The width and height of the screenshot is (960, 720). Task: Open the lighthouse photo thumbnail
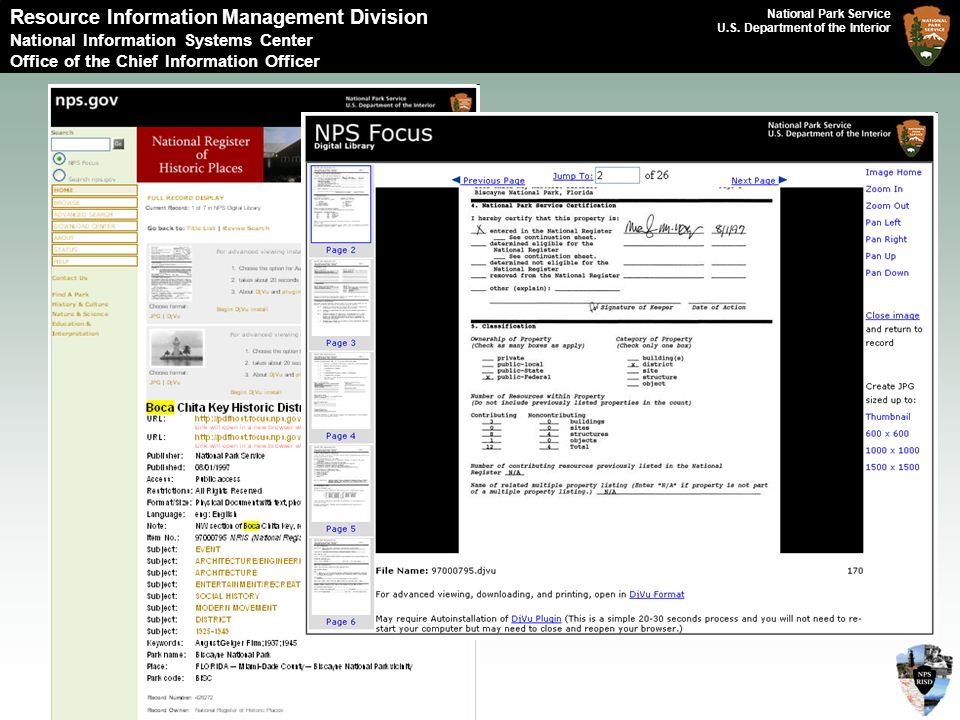177,348
